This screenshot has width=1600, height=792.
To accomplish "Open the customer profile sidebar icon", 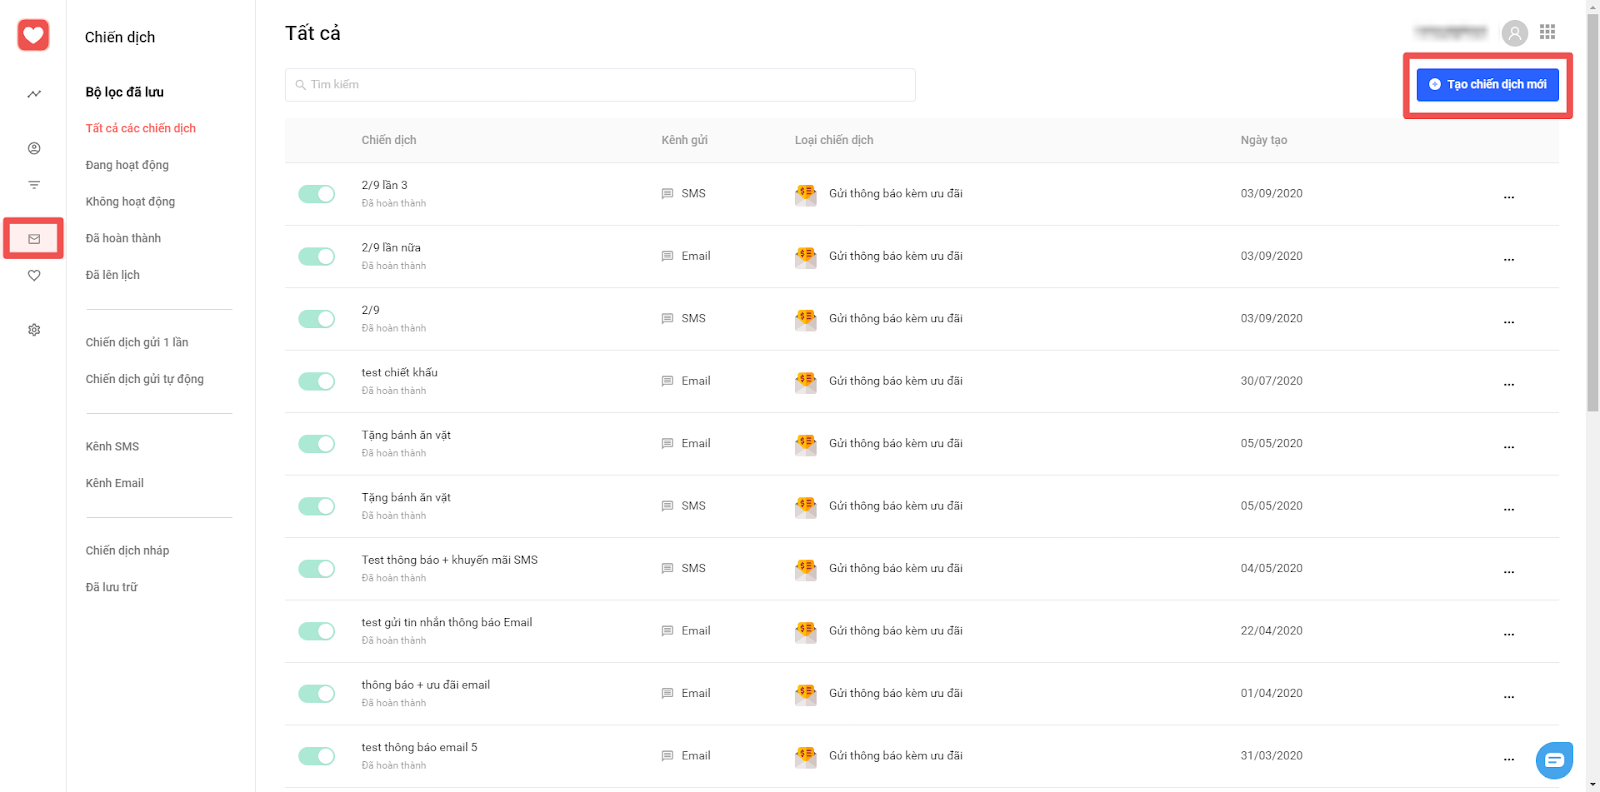I will 34,148.
